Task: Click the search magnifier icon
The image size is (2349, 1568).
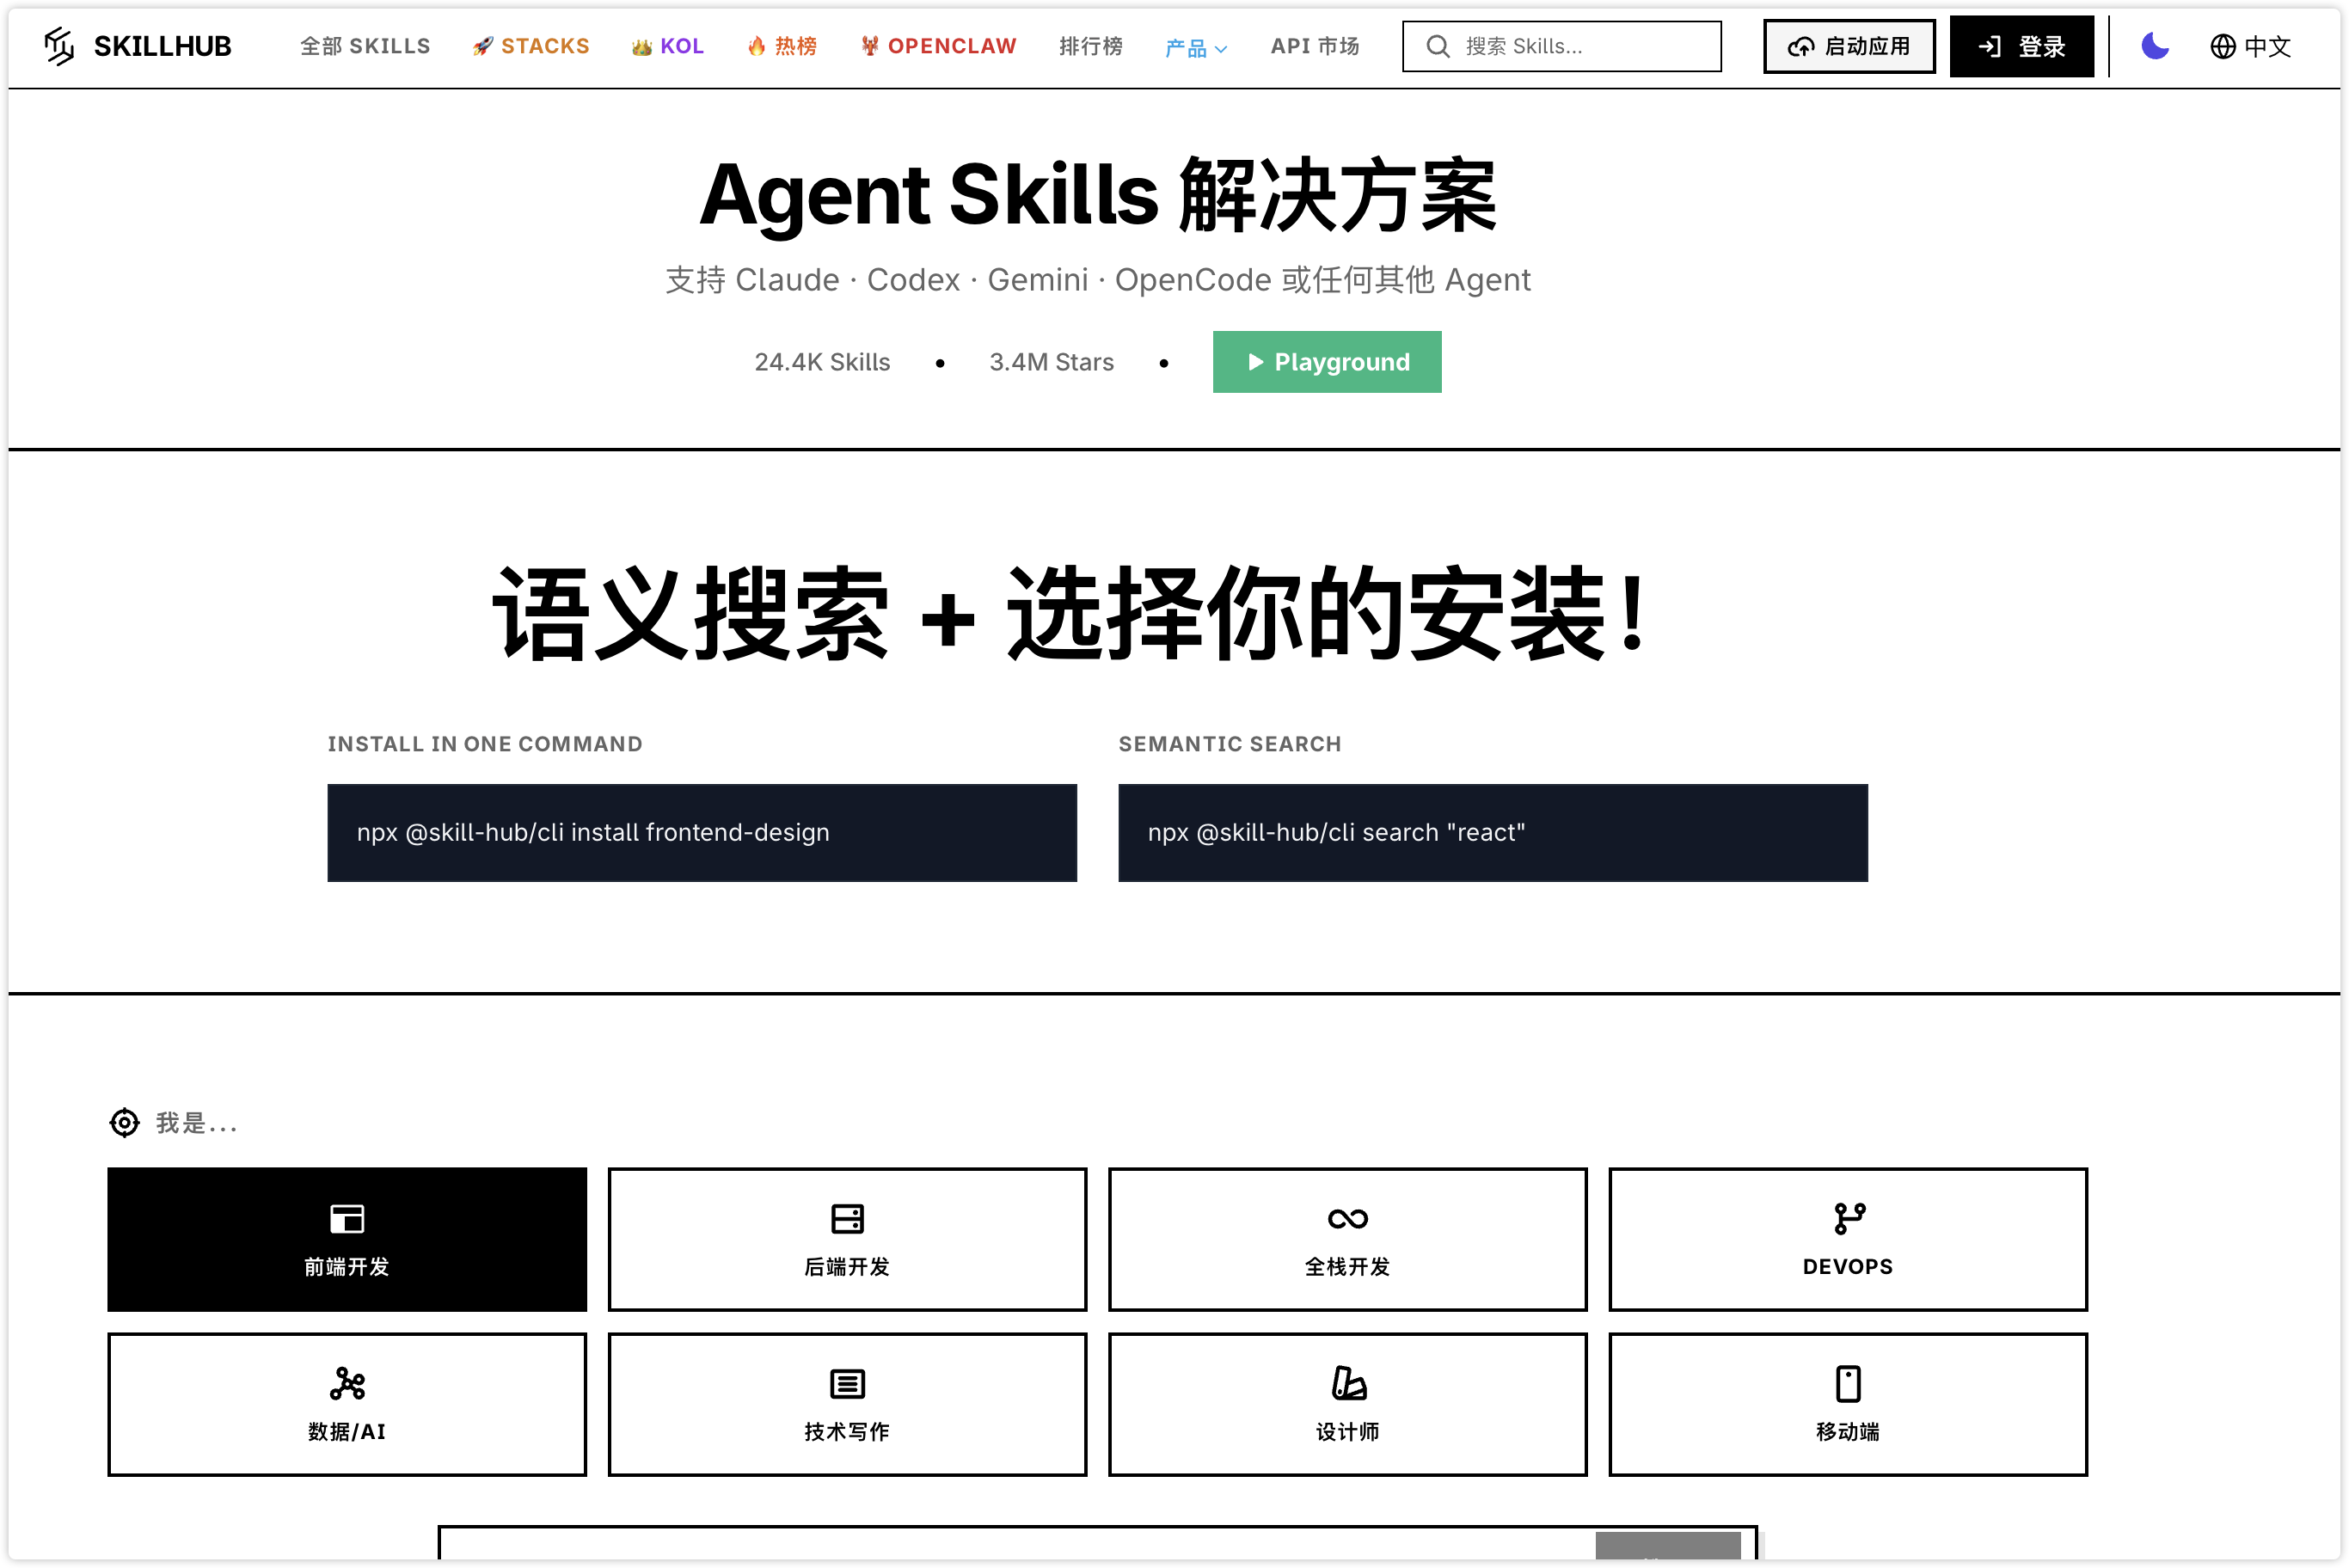Action: click(1437, 46)
